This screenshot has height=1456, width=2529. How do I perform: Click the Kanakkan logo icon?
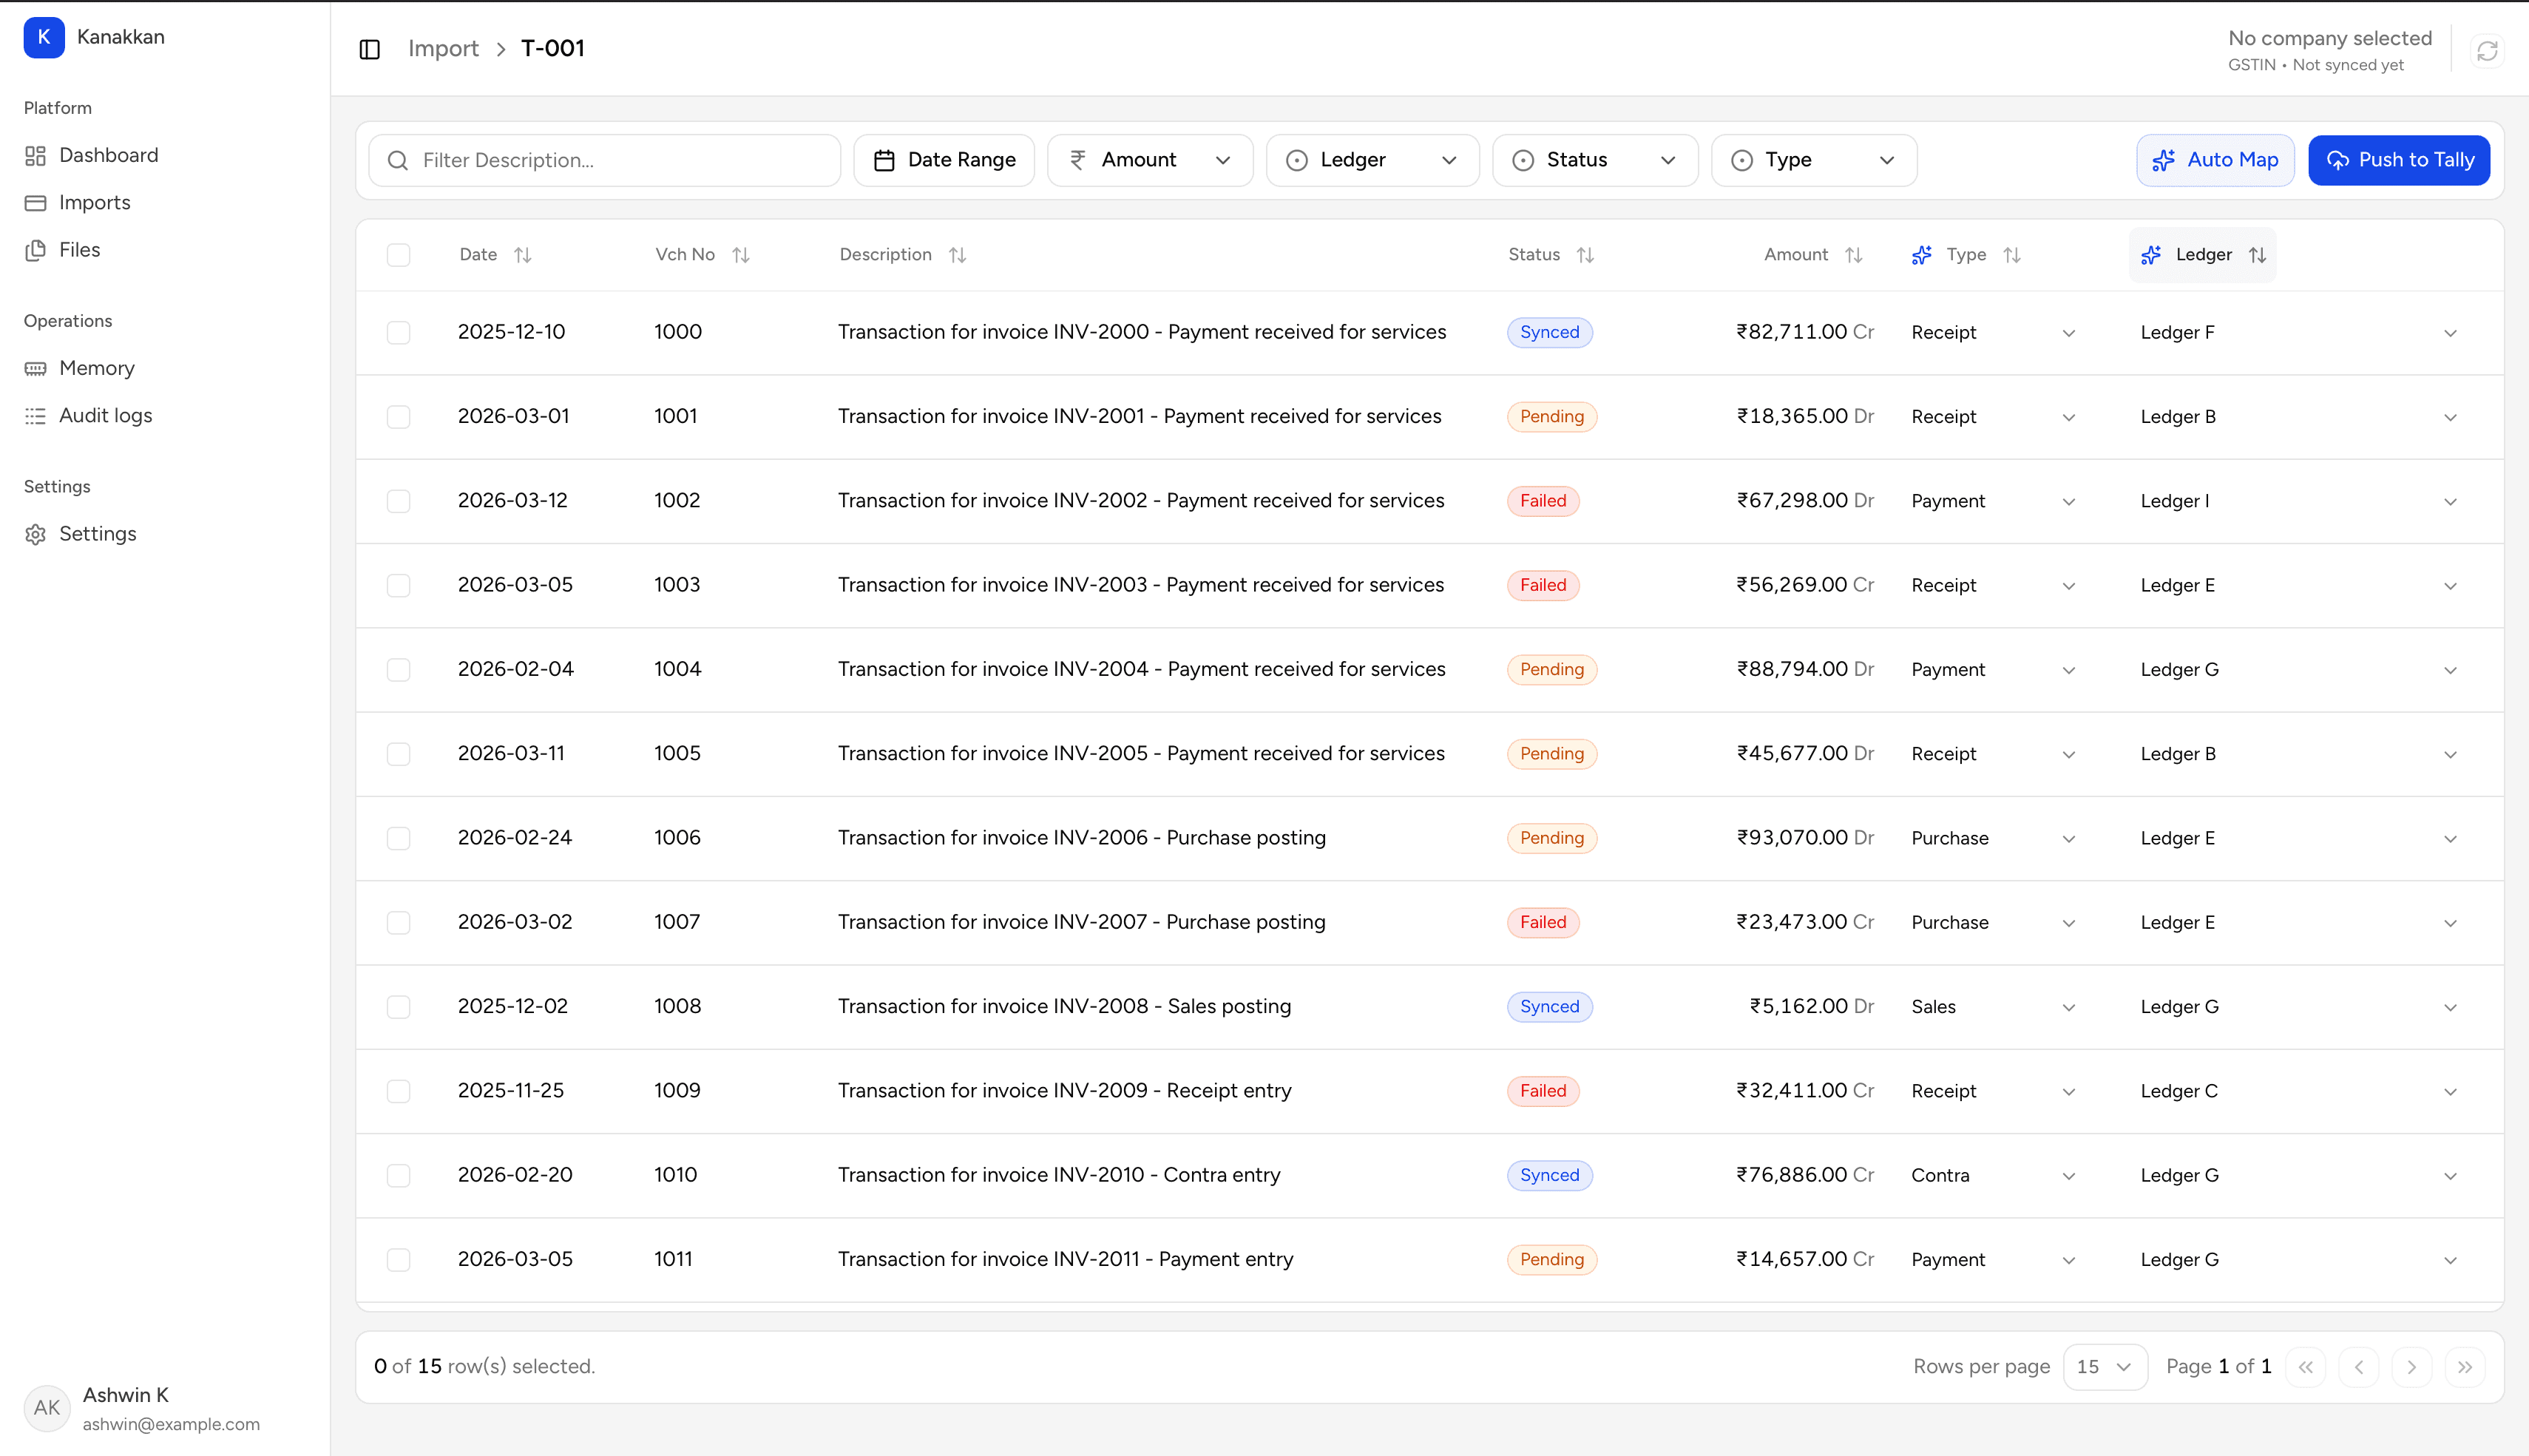pyautogui.click(x=44, y=37)
